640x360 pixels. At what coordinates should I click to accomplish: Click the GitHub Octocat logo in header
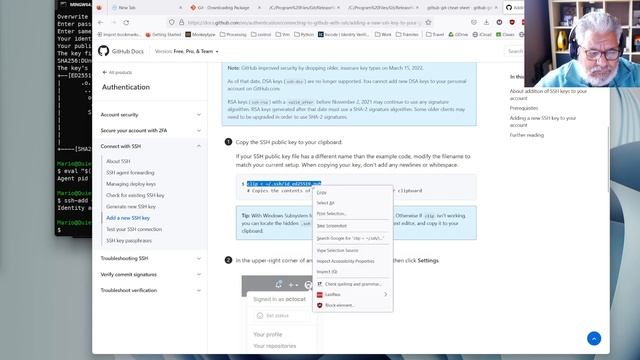click(x=104, y=51)
